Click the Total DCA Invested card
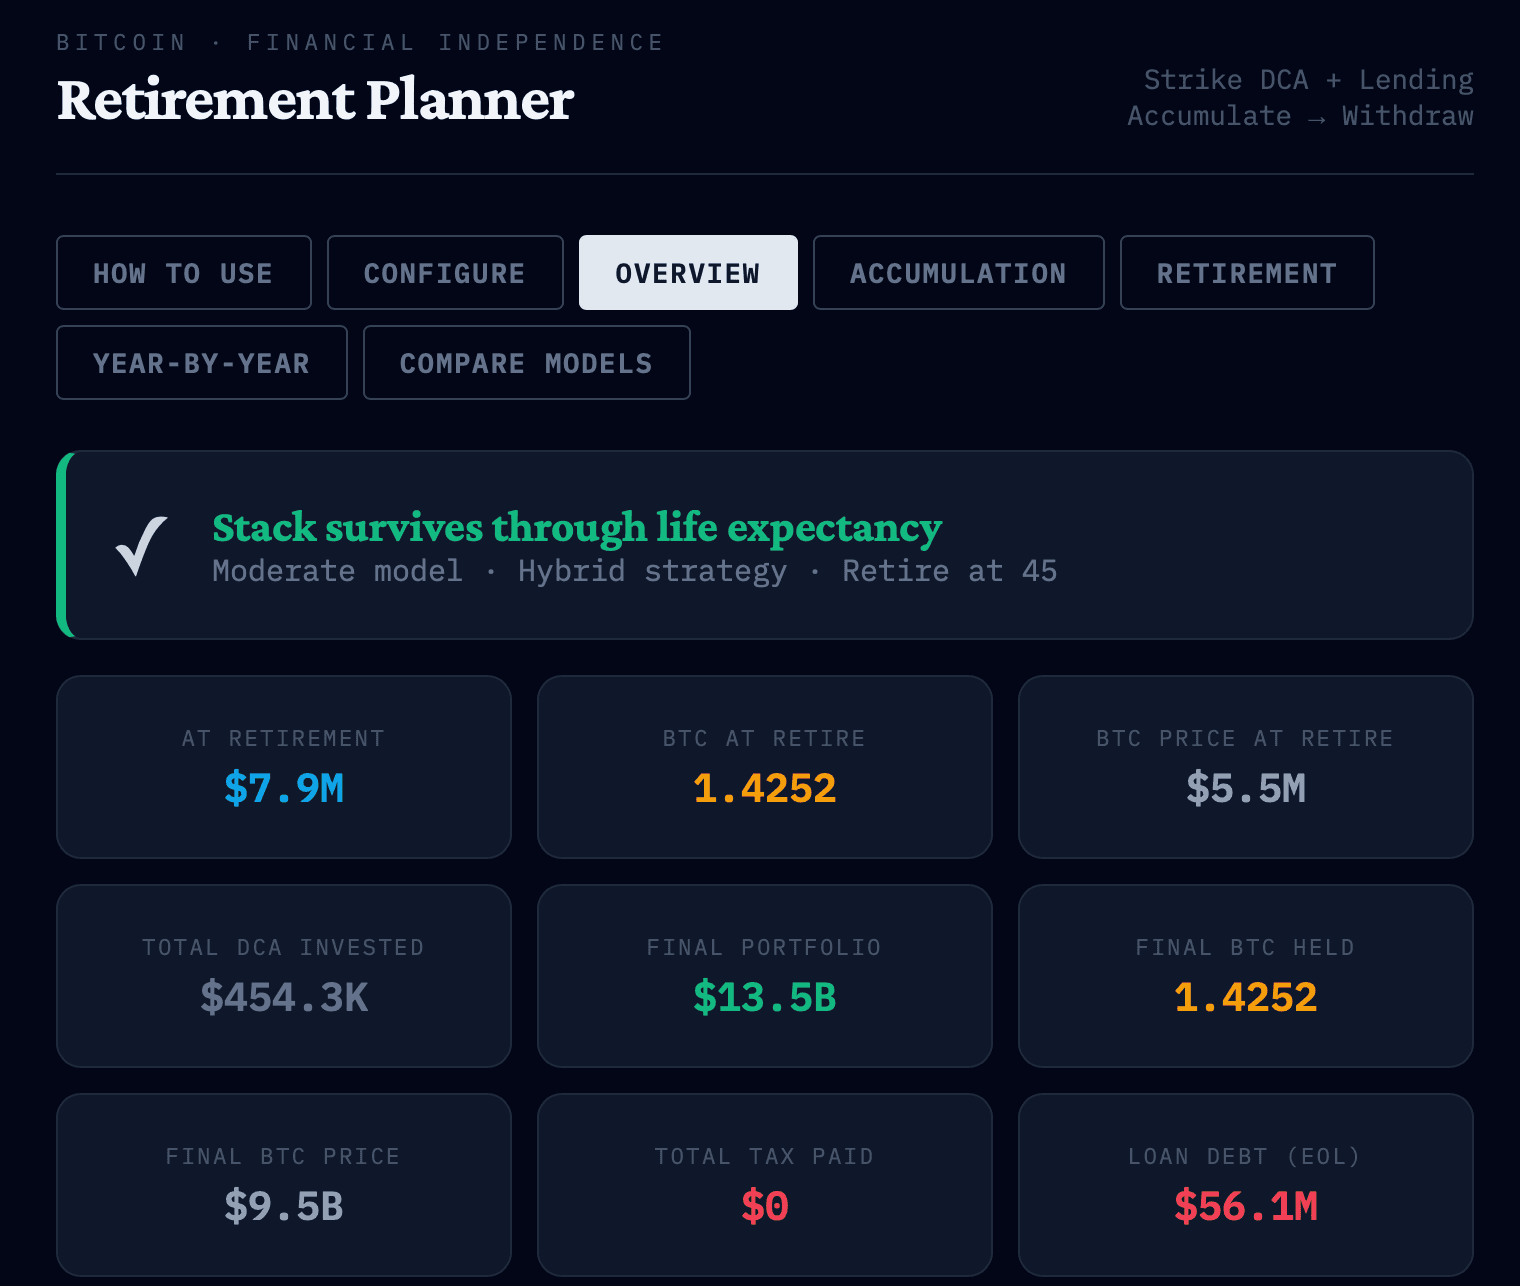 coord(284,975)
